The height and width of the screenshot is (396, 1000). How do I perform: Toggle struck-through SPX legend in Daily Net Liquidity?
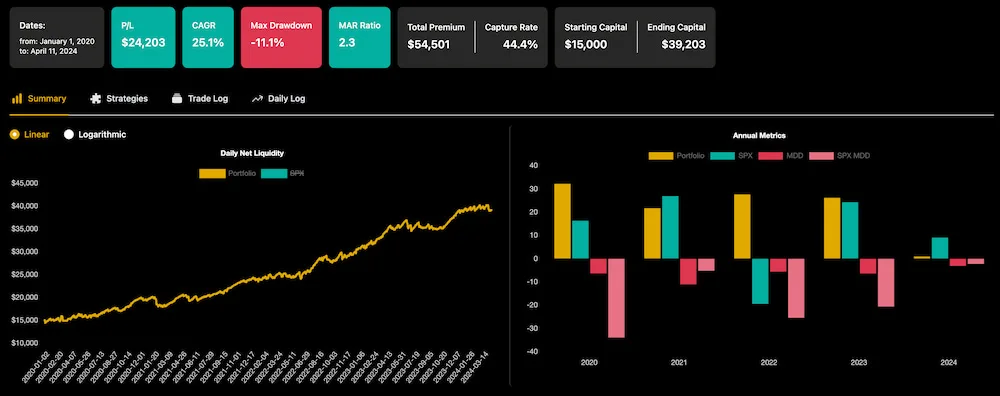283,173
